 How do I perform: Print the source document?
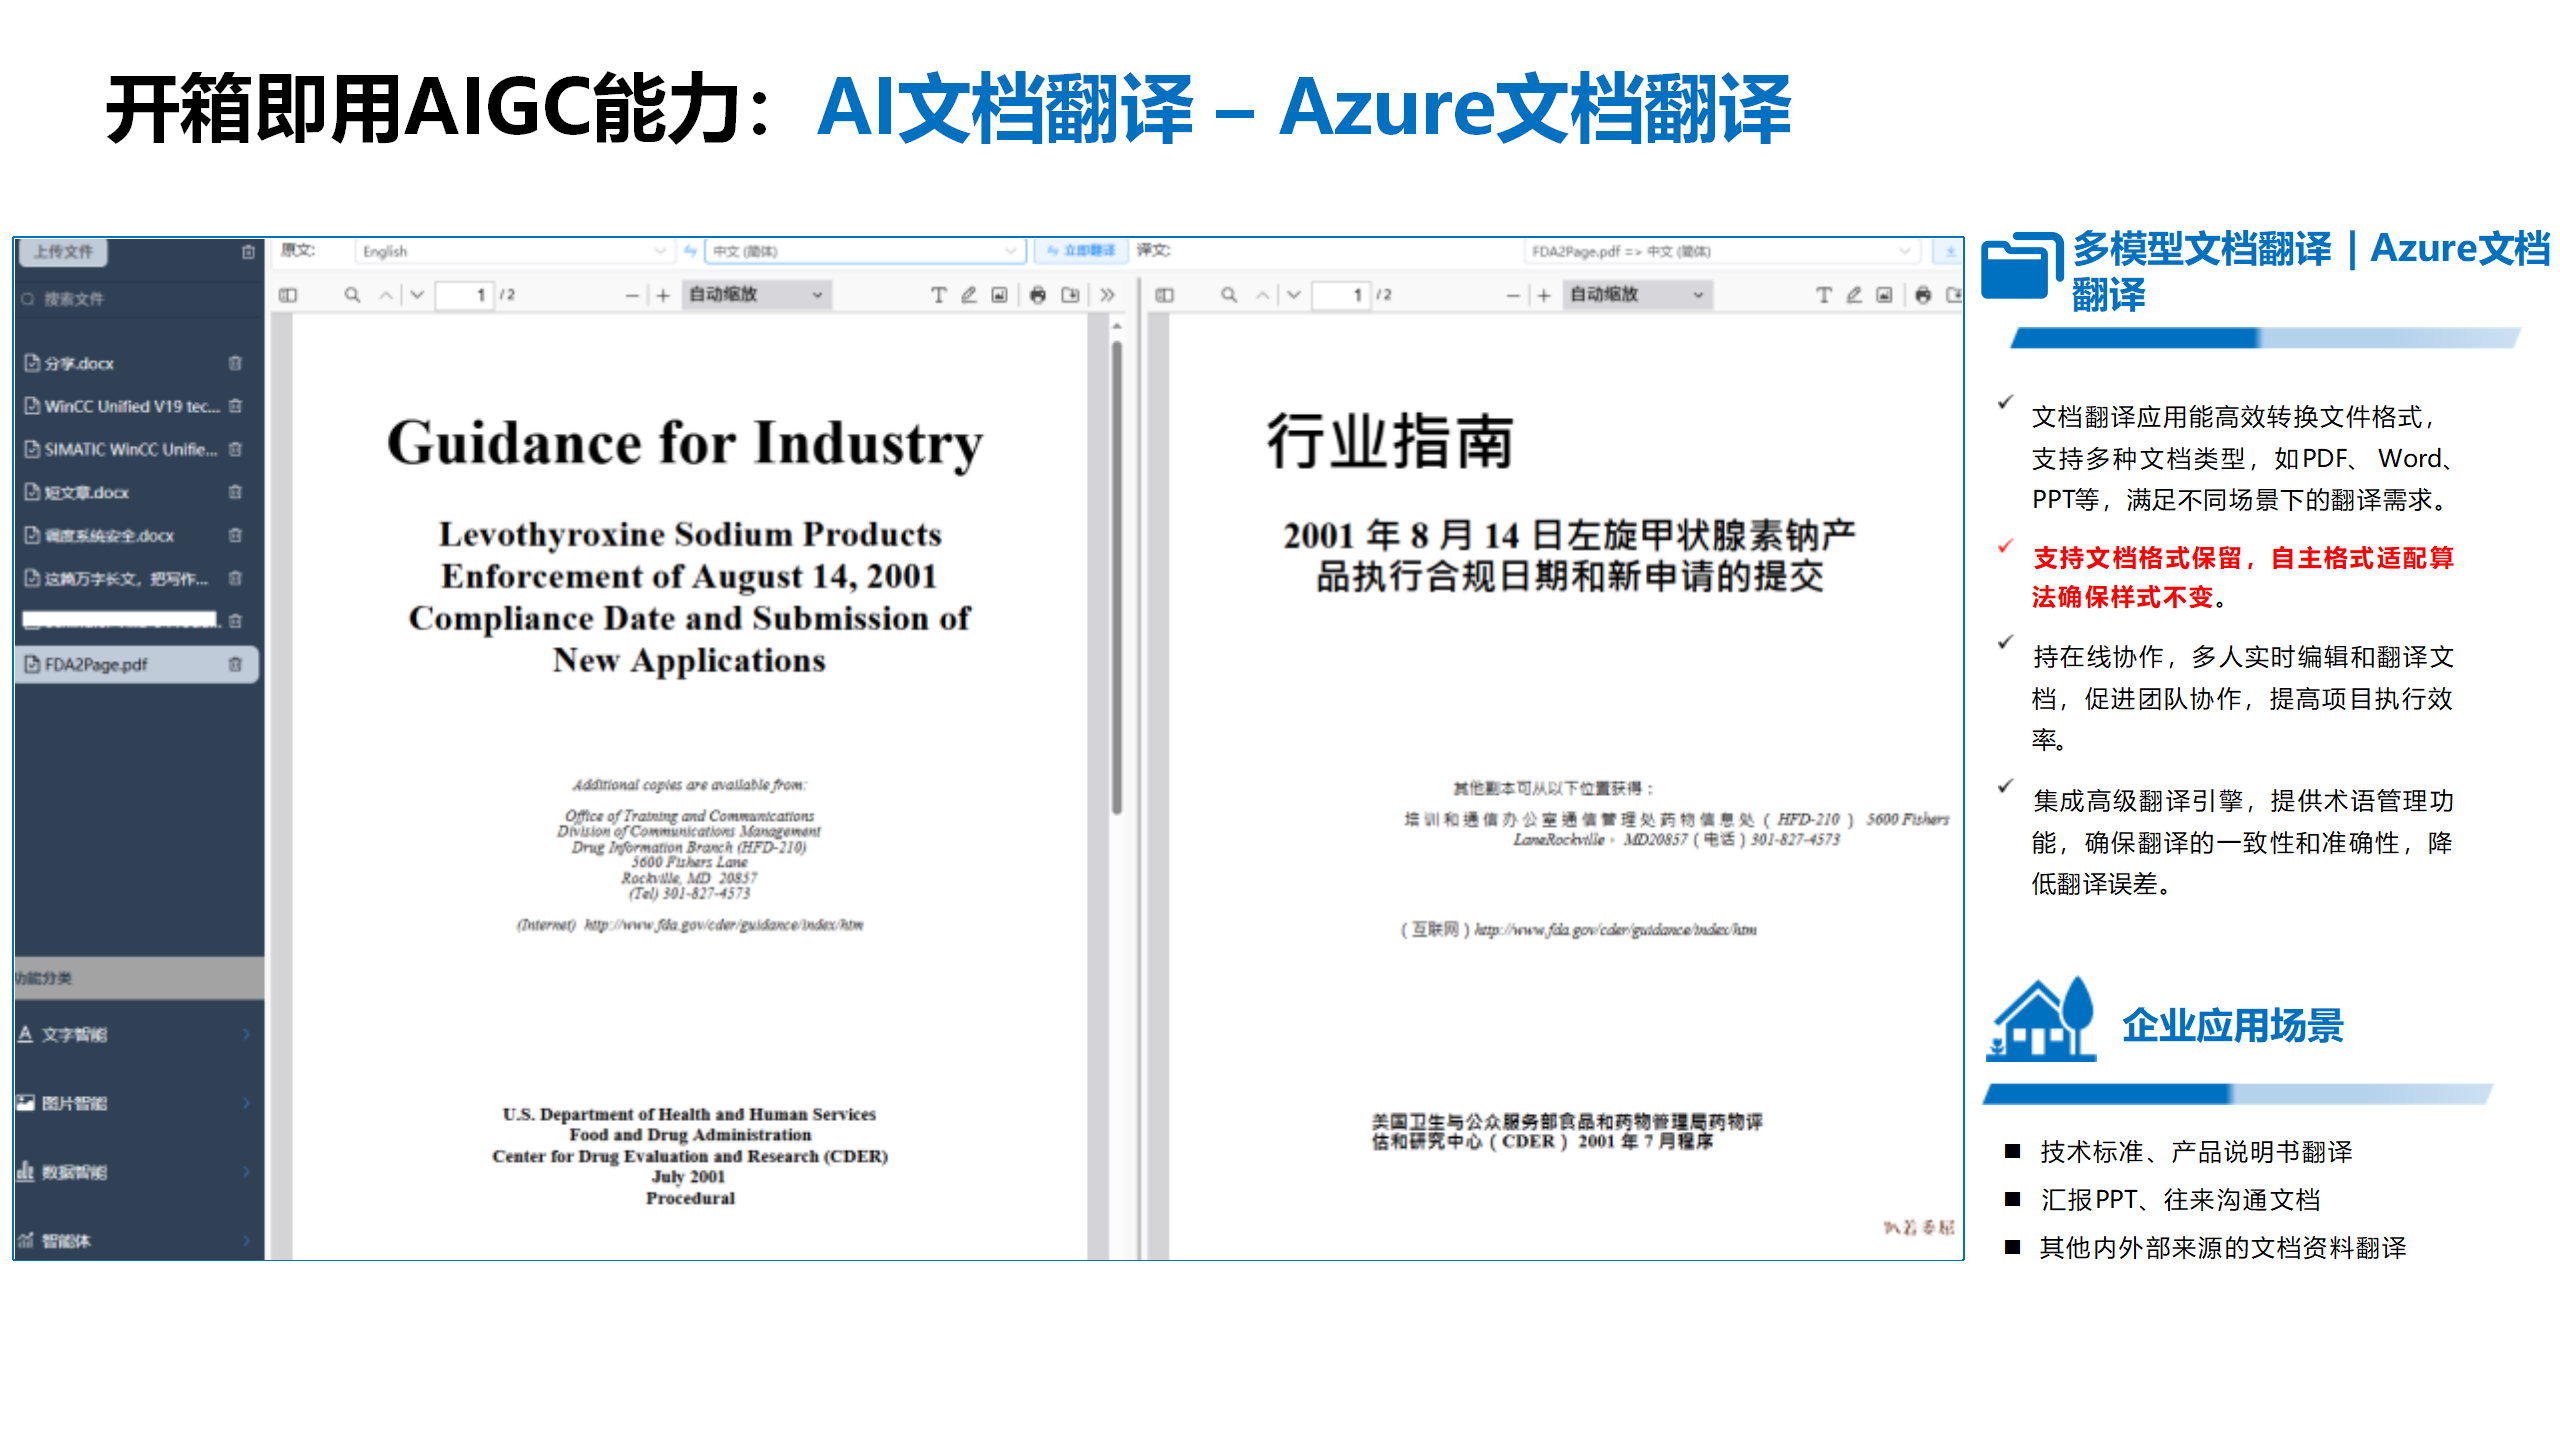[1037, 295]
